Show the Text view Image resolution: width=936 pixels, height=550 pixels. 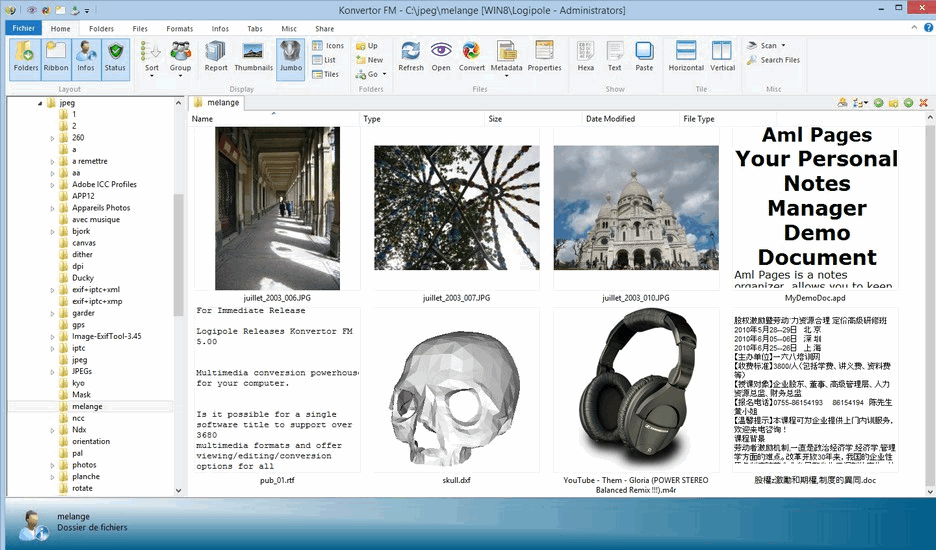click(615, 57)
